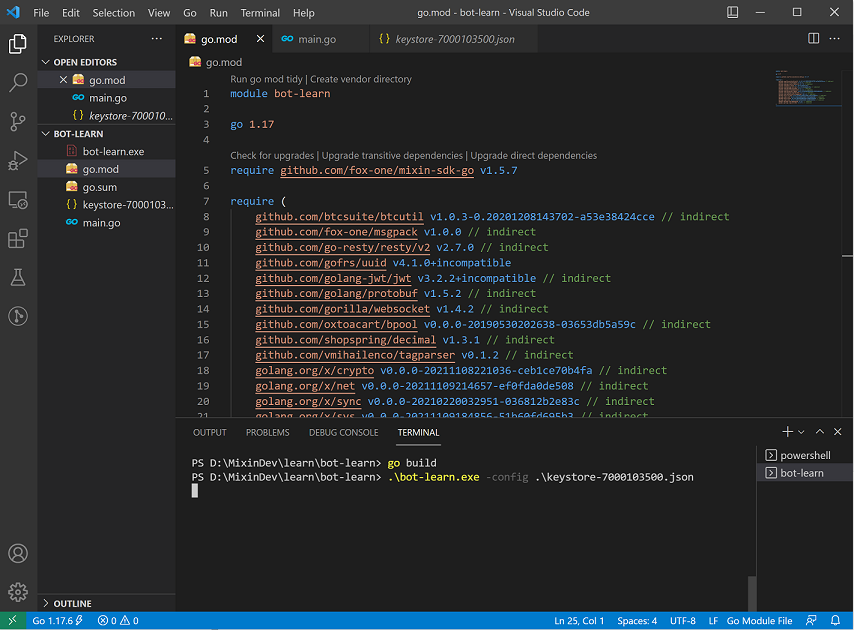This screenshot has height=630, width=854.
Task: Click the Accounts icon in activity bar
Action: click(18, 553)
